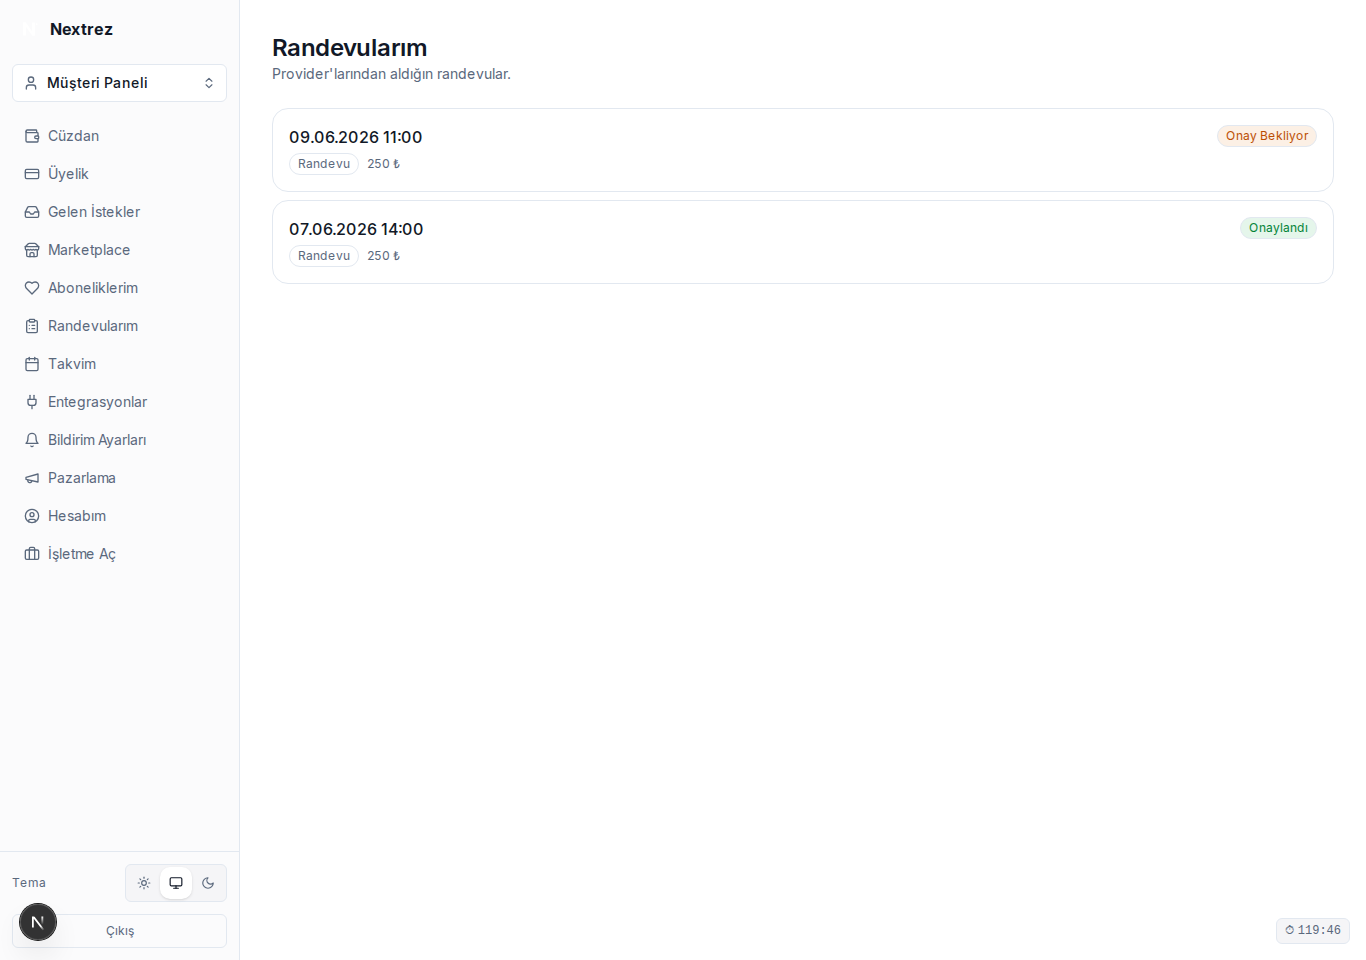Viewport: 1366px width, 960px height.
Task: Click the Takvim calendar icon
Action: [32, 364]
